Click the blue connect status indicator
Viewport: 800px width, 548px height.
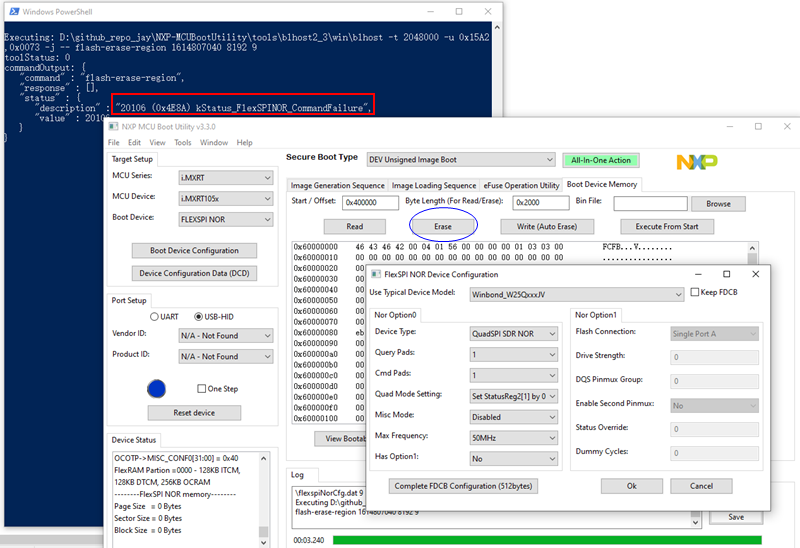[157, 389]
